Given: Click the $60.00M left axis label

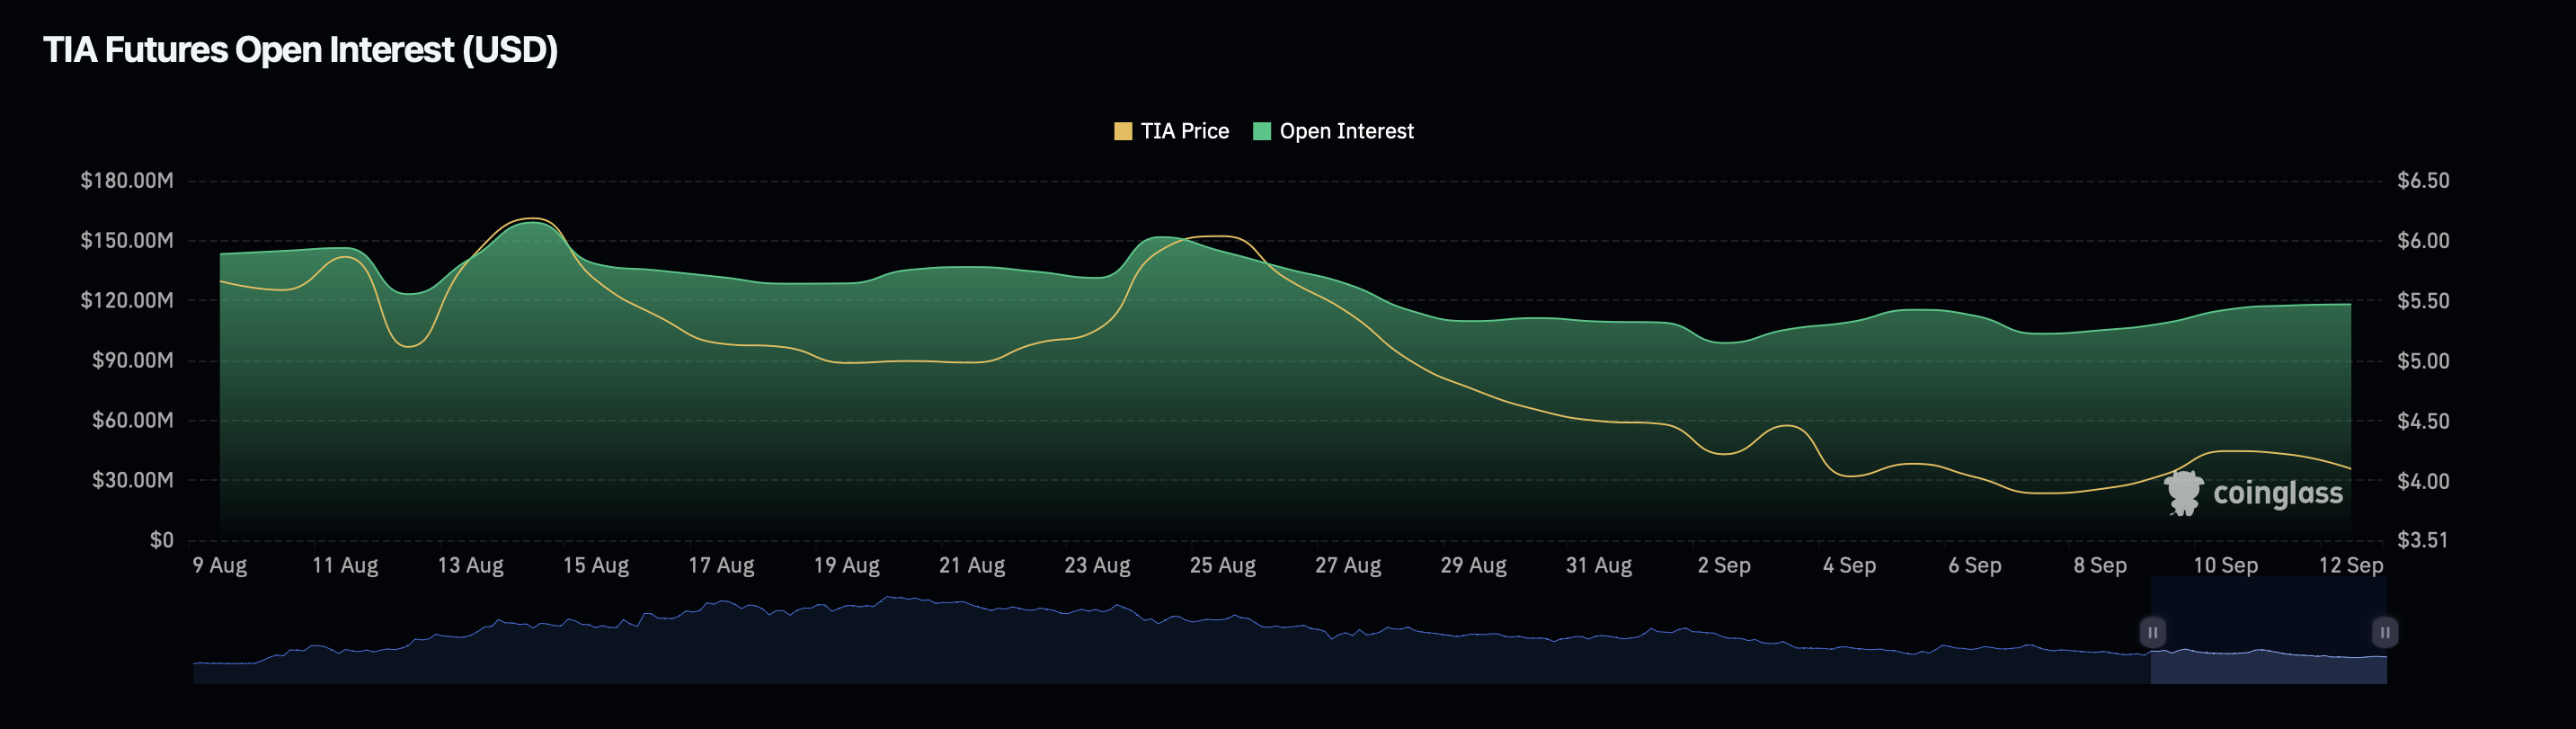Looking at the screenshot, I should coord(133,420).
